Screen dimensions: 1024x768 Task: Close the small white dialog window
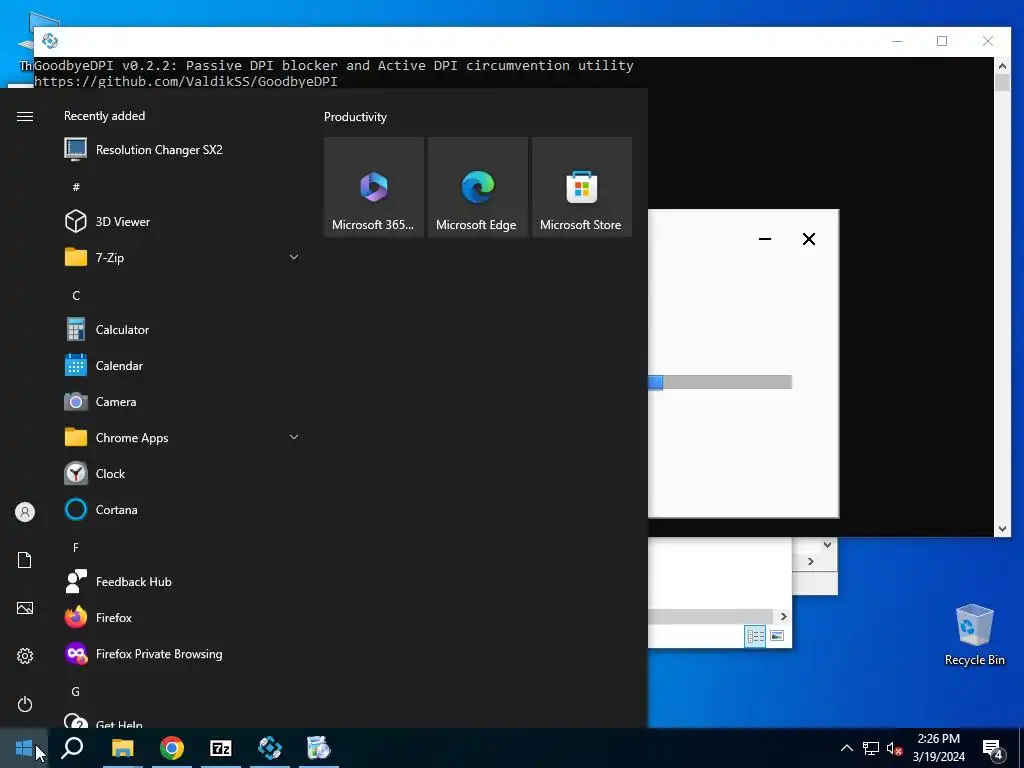pos(808,239)
